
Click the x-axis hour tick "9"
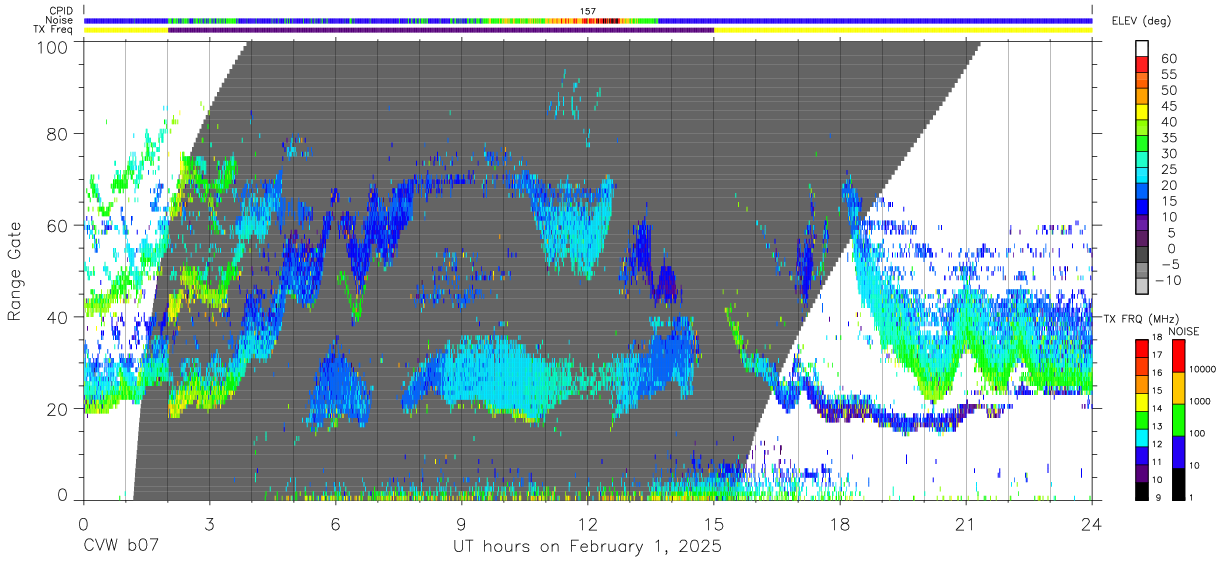[461, 524]
